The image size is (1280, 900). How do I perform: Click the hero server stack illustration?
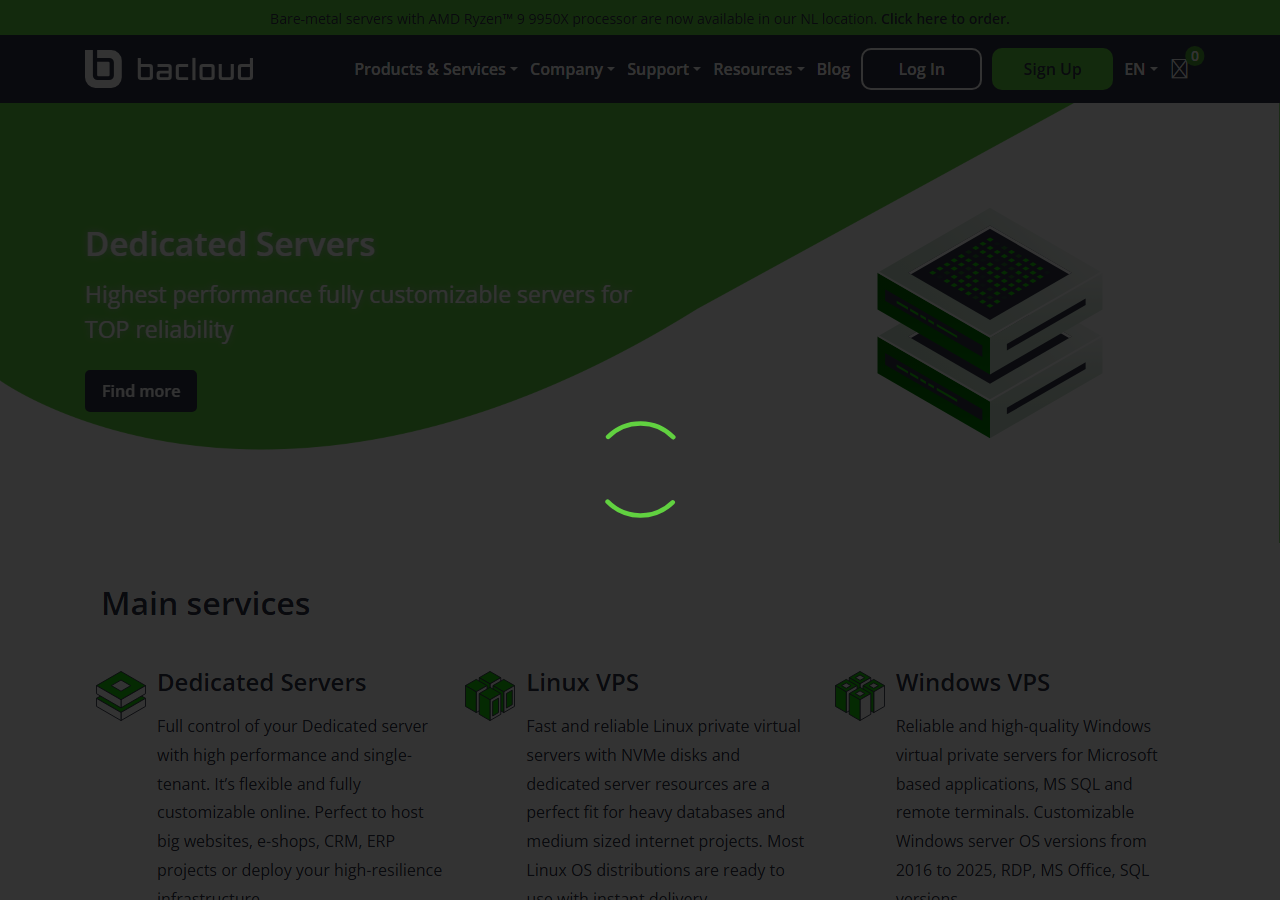(990, 322)
